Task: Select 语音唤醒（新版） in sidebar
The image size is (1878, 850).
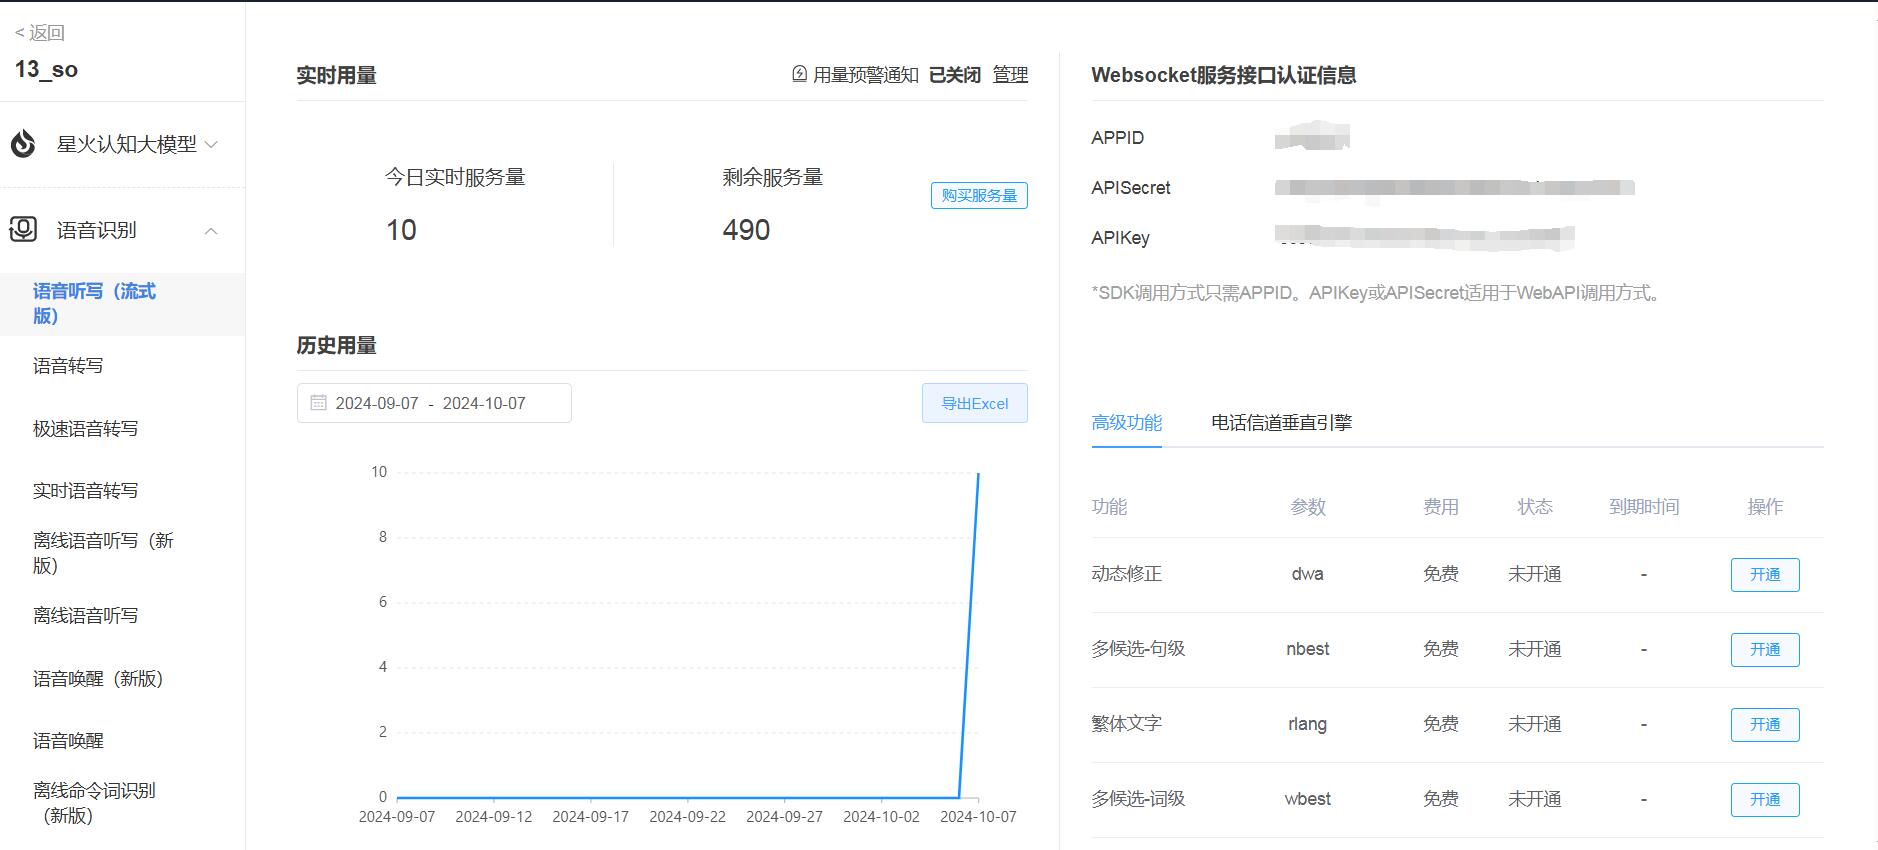Action: point(97,679)
